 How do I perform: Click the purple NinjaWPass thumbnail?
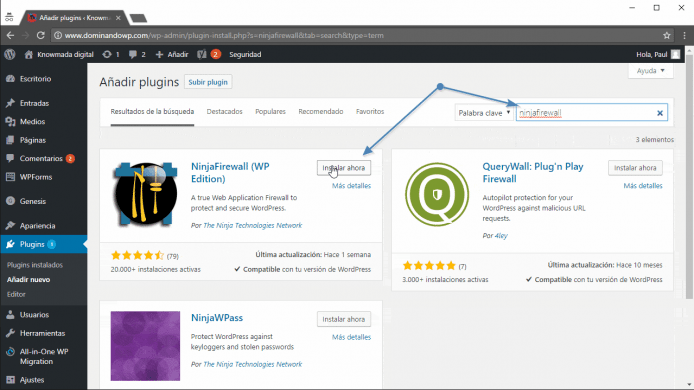click(145, 346)
